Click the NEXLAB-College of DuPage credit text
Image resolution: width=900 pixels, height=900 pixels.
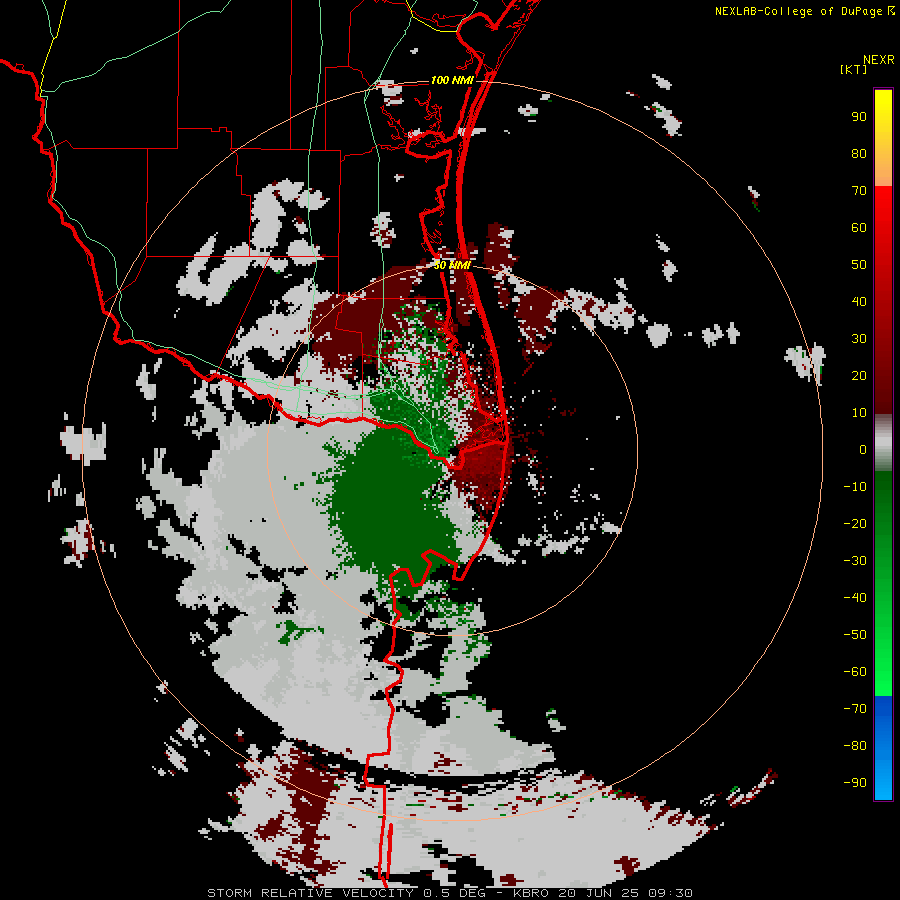click(800, 11)
